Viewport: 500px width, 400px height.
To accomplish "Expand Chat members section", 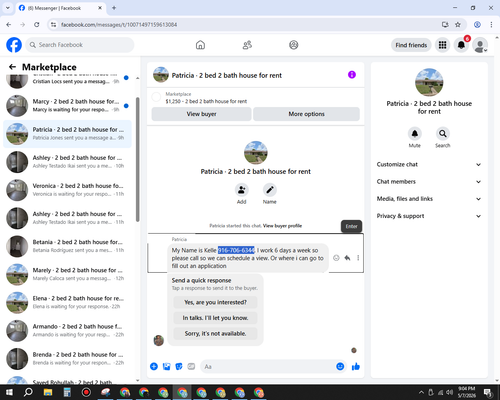I will point(429,182).
